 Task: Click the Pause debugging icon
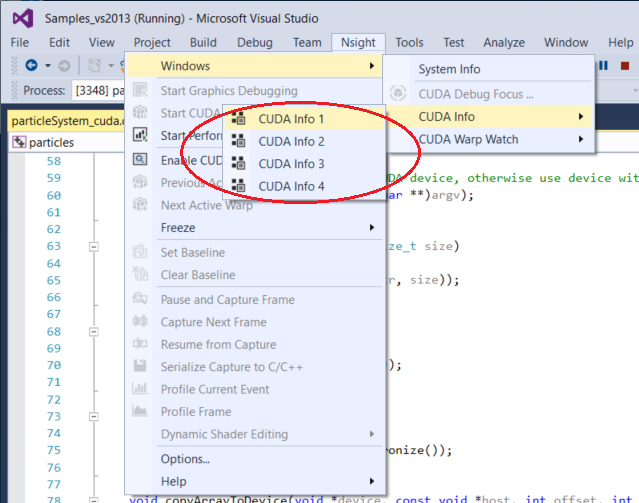(x=604, y=65)
